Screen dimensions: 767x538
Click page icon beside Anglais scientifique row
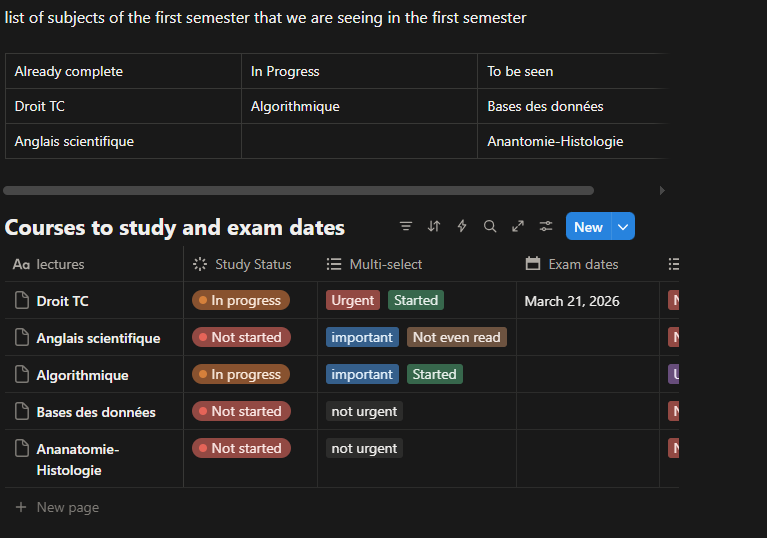pos(22,337)
